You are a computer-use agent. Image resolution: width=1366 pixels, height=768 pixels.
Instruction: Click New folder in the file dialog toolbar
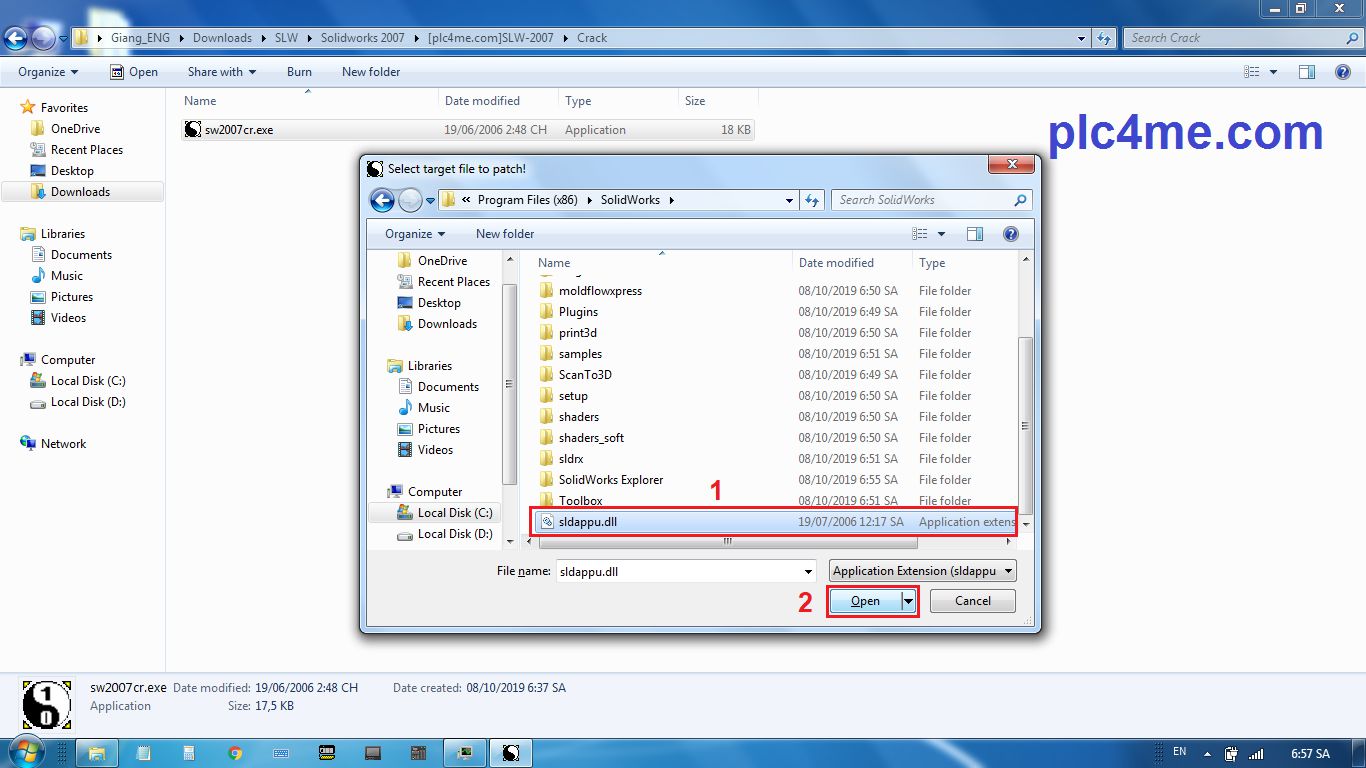[505, 234]
